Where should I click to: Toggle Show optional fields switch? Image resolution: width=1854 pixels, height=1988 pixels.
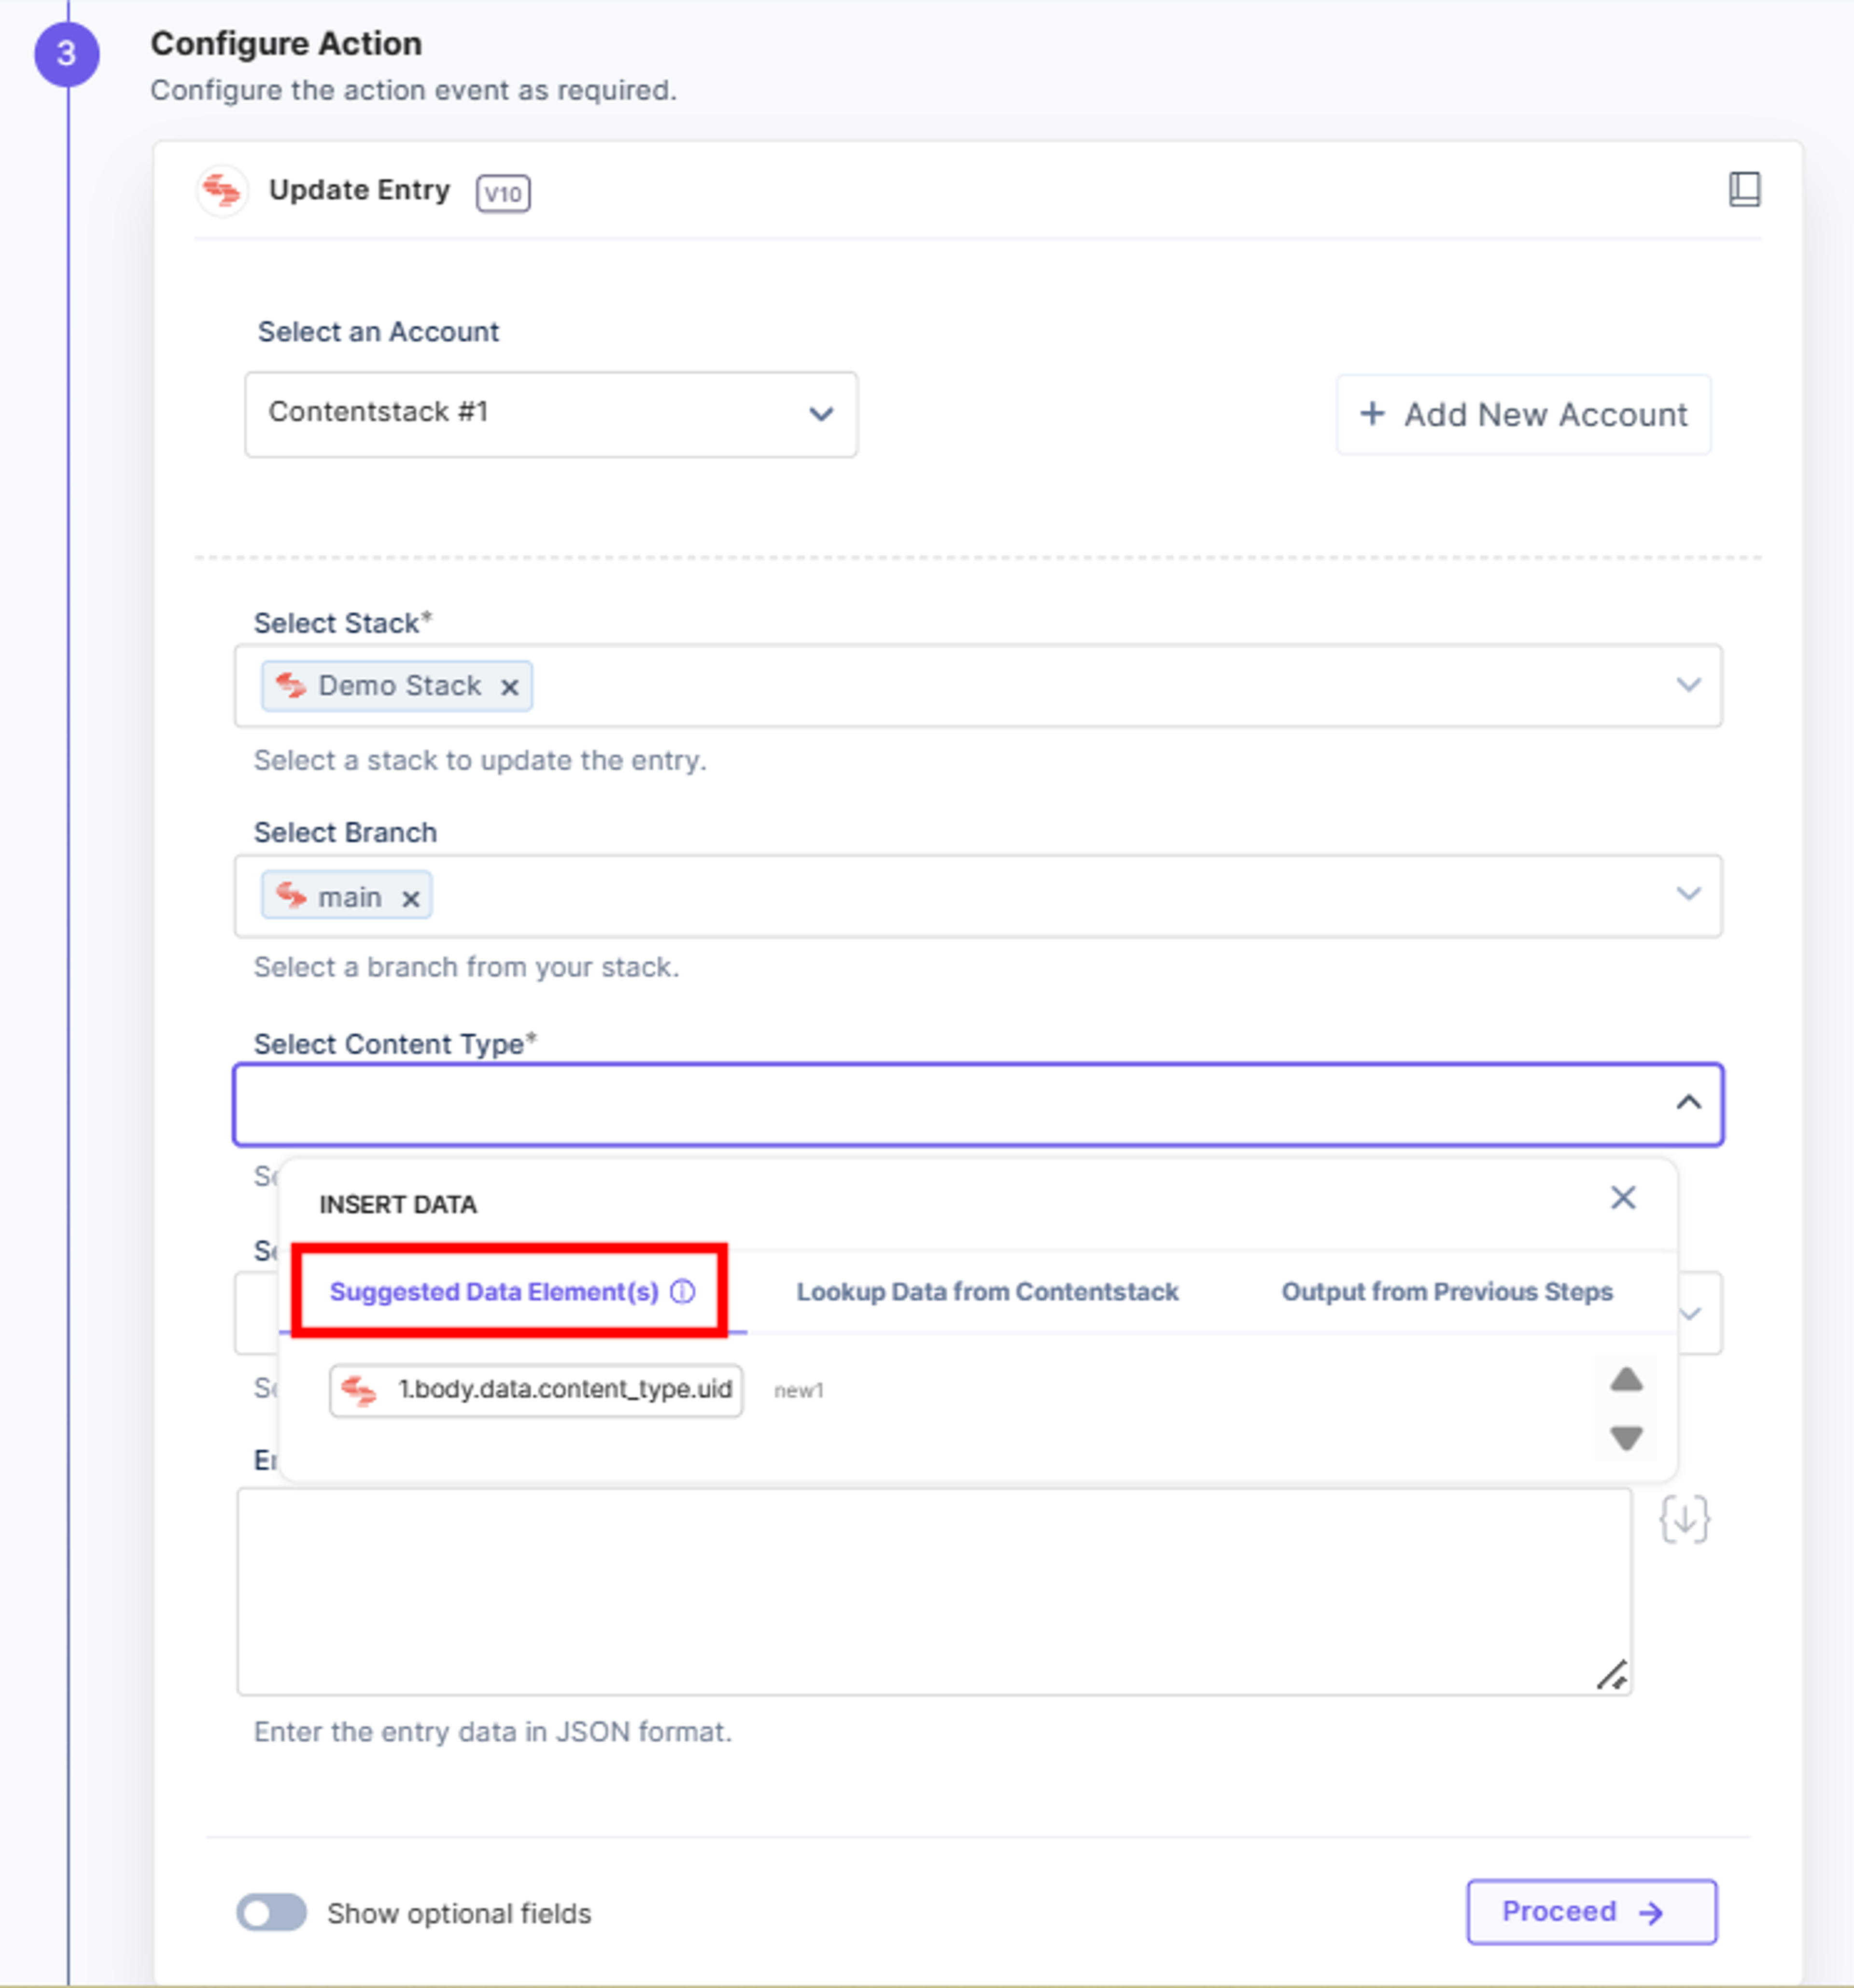(271, 1912)
